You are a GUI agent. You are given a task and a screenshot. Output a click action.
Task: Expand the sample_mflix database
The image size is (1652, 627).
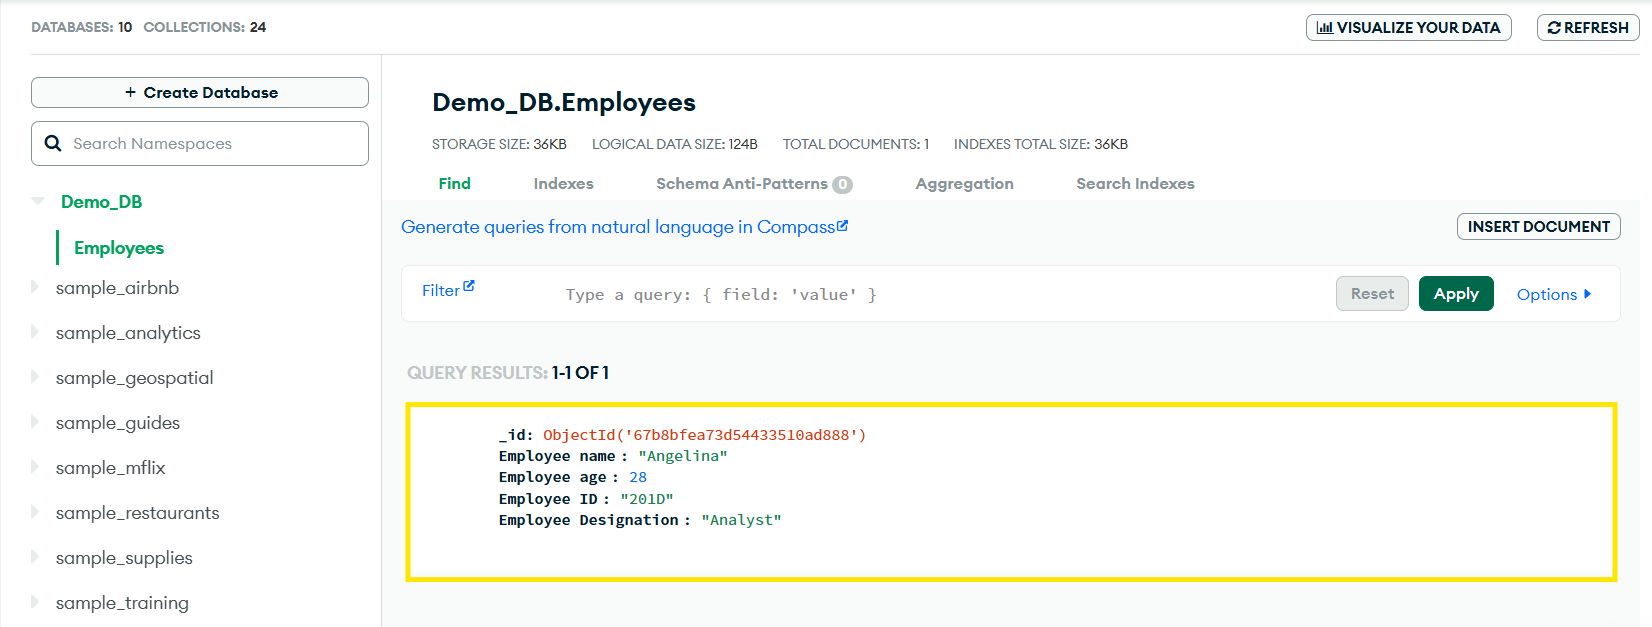35,468
